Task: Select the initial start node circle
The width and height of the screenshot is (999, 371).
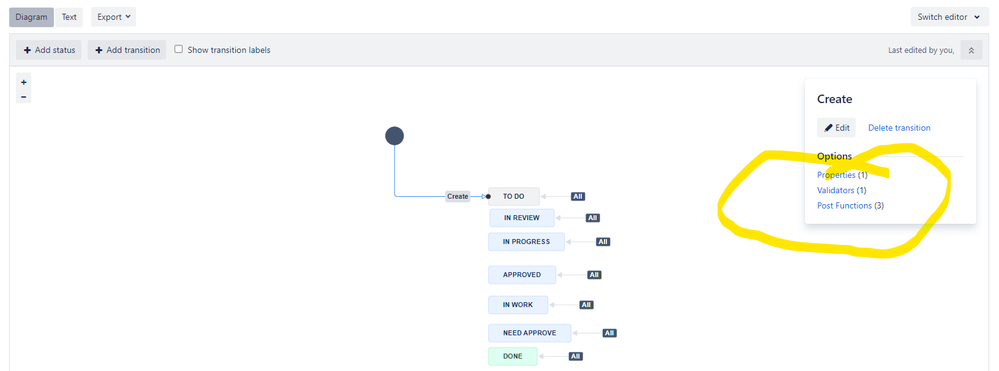Action: 394,136
